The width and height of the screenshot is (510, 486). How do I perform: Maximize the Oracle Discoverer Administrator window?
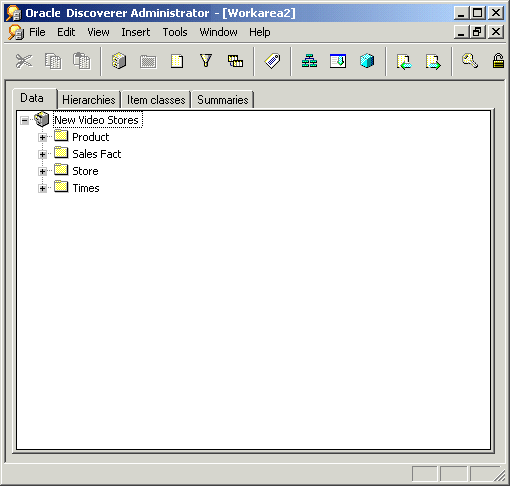point(478,13)
